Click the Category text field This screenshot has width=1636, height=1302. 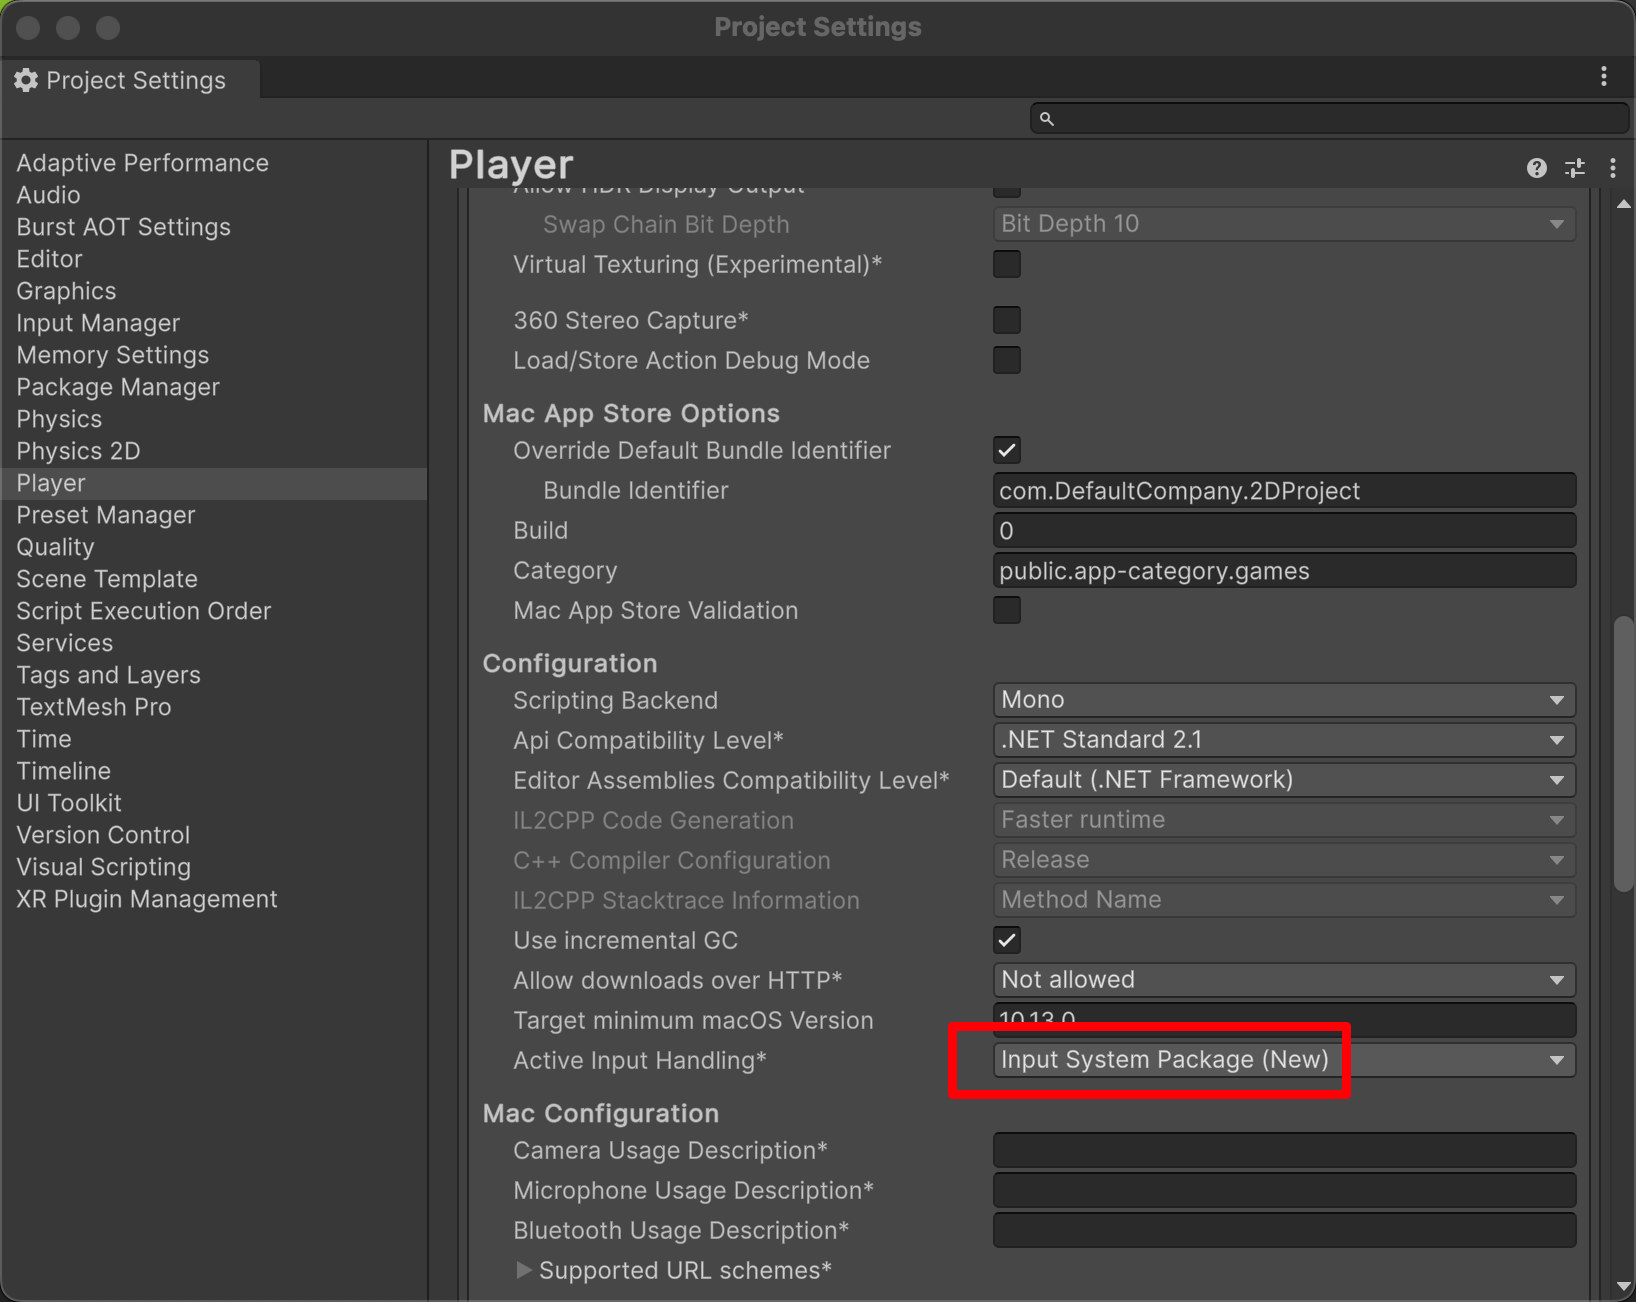click(1284, 570)
